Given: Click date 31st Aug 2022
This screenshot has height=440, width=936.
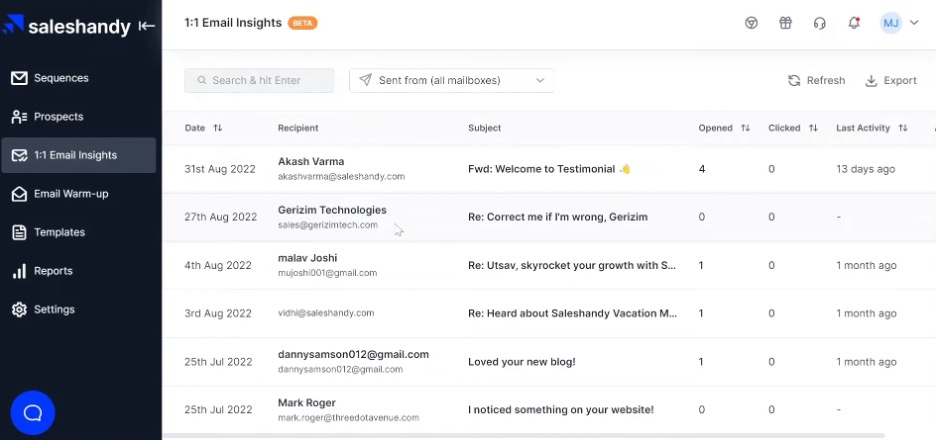Looking at the screenshot, I should [x=220, y=169].
